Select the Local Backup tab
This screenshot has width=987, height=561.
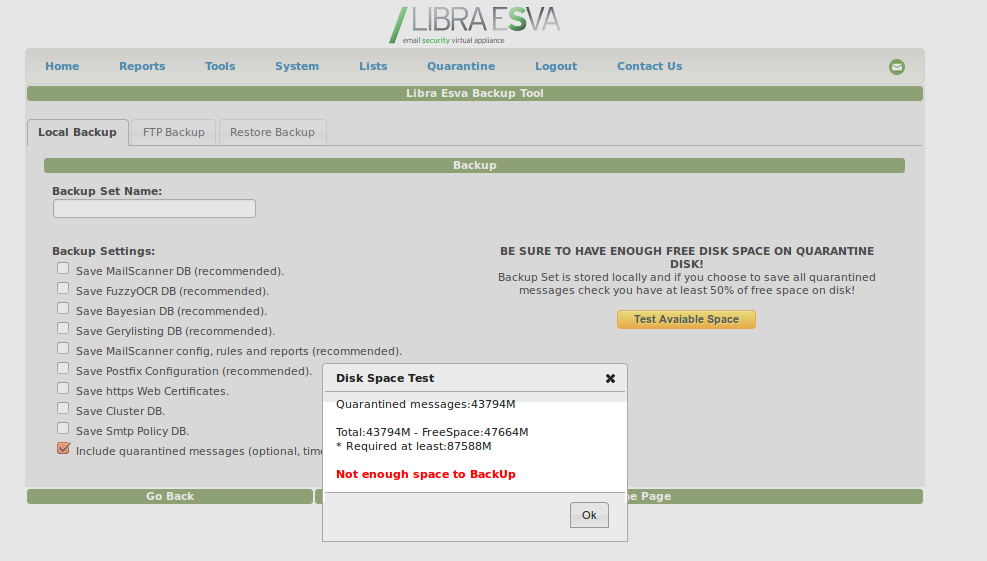click(x=77, y=132)
